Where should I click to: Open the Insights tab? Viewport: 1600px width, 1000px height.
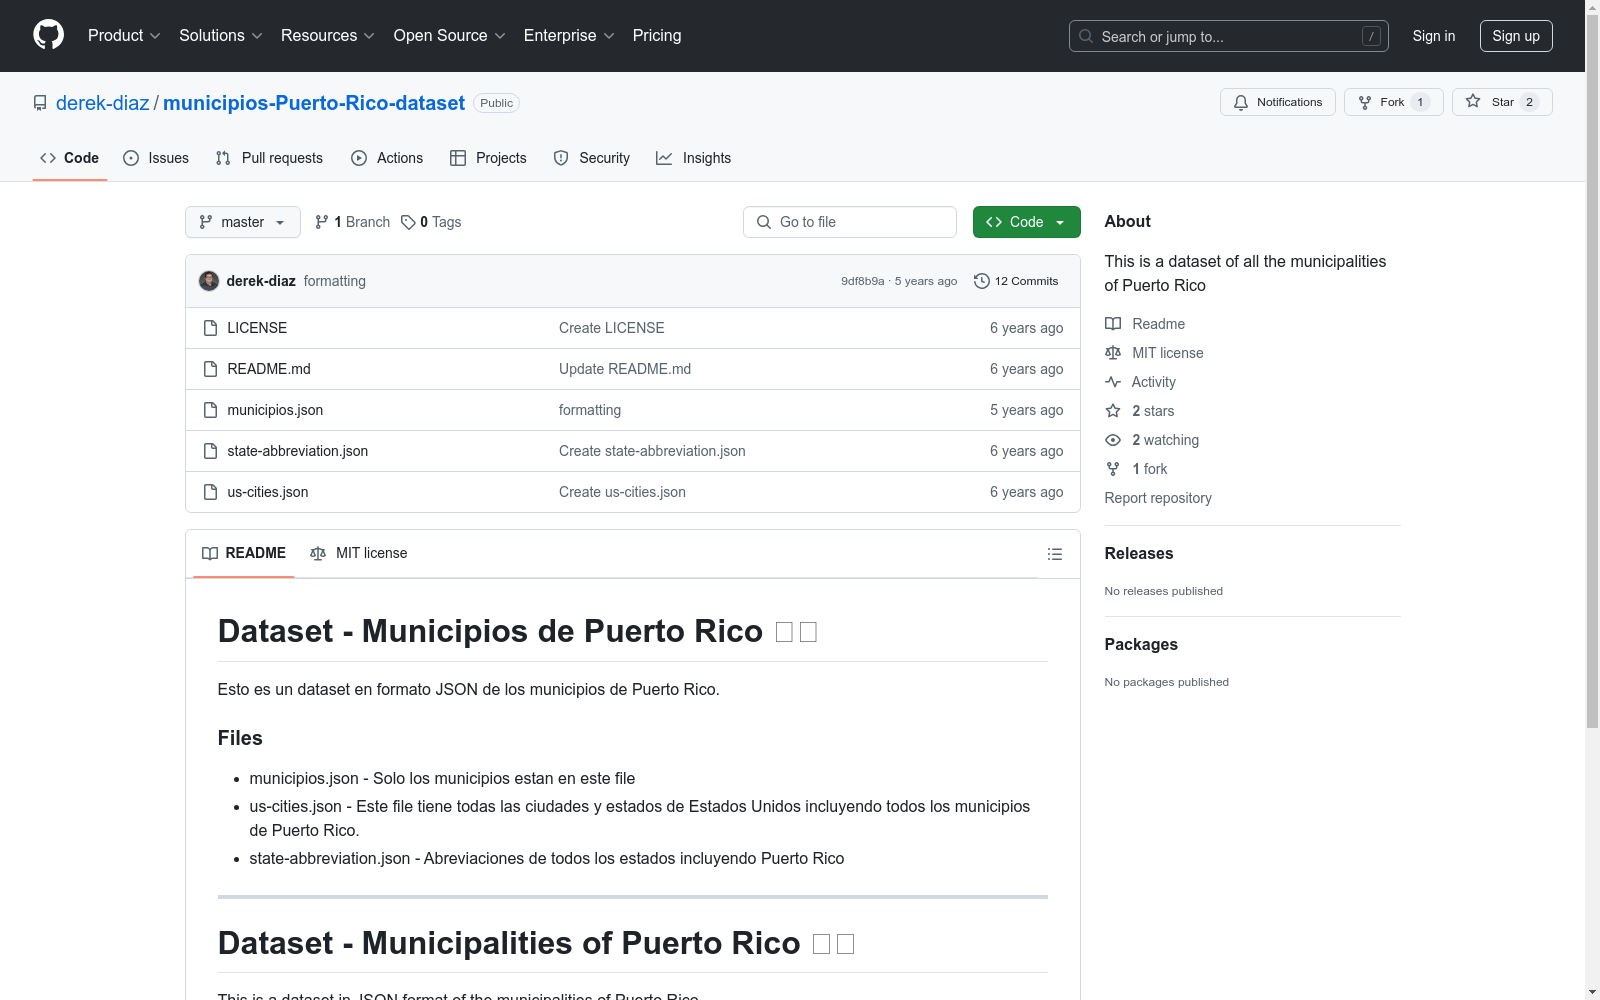694,158
